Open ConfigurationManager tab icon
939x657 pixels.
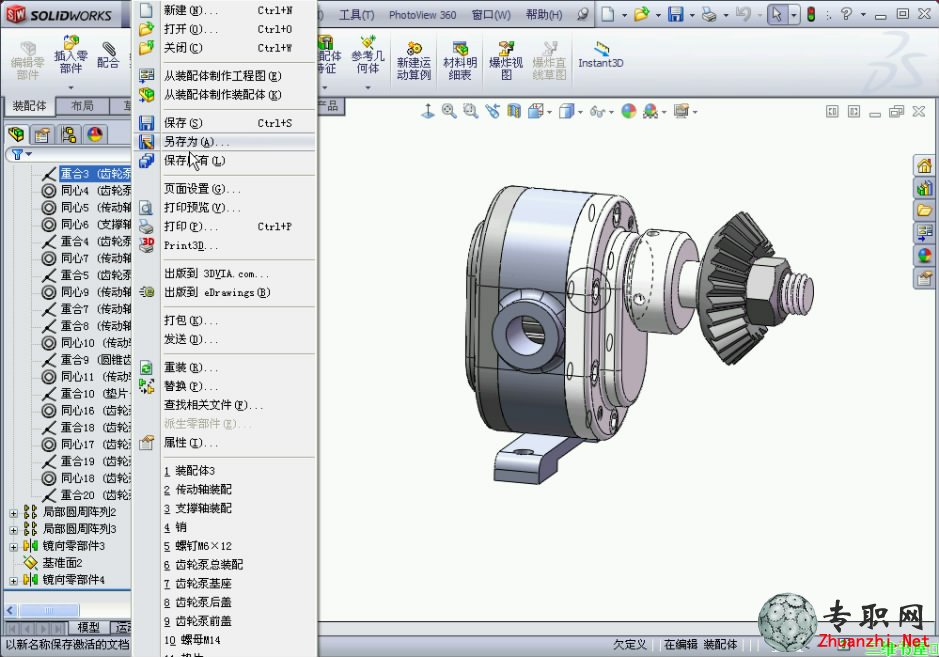pos(68,134)
